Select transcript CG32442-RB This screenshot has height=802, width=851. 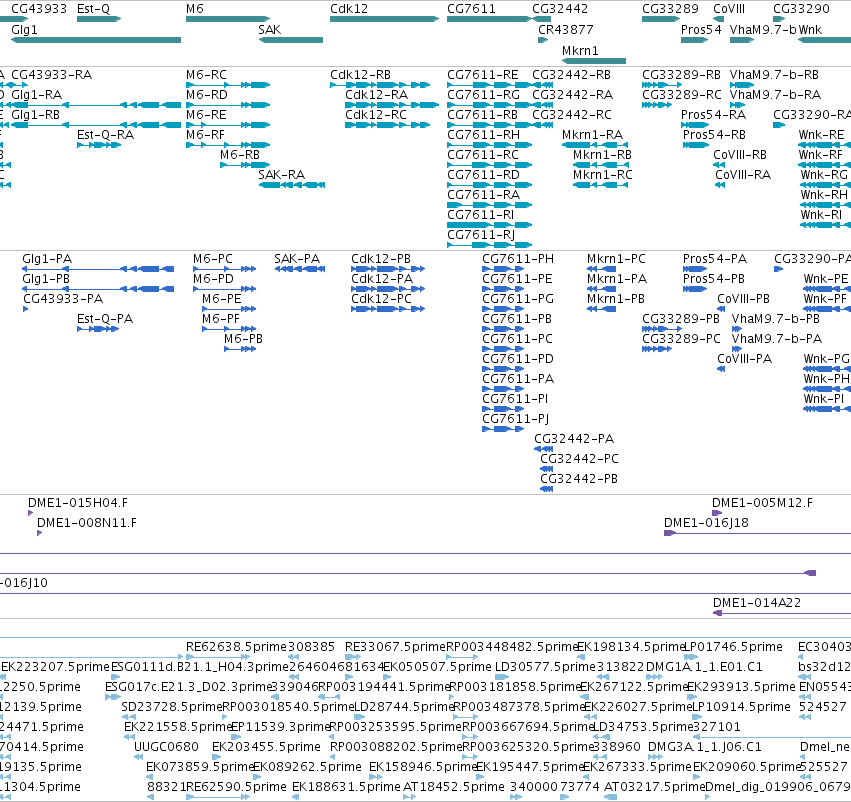click(x=543, y=85)
